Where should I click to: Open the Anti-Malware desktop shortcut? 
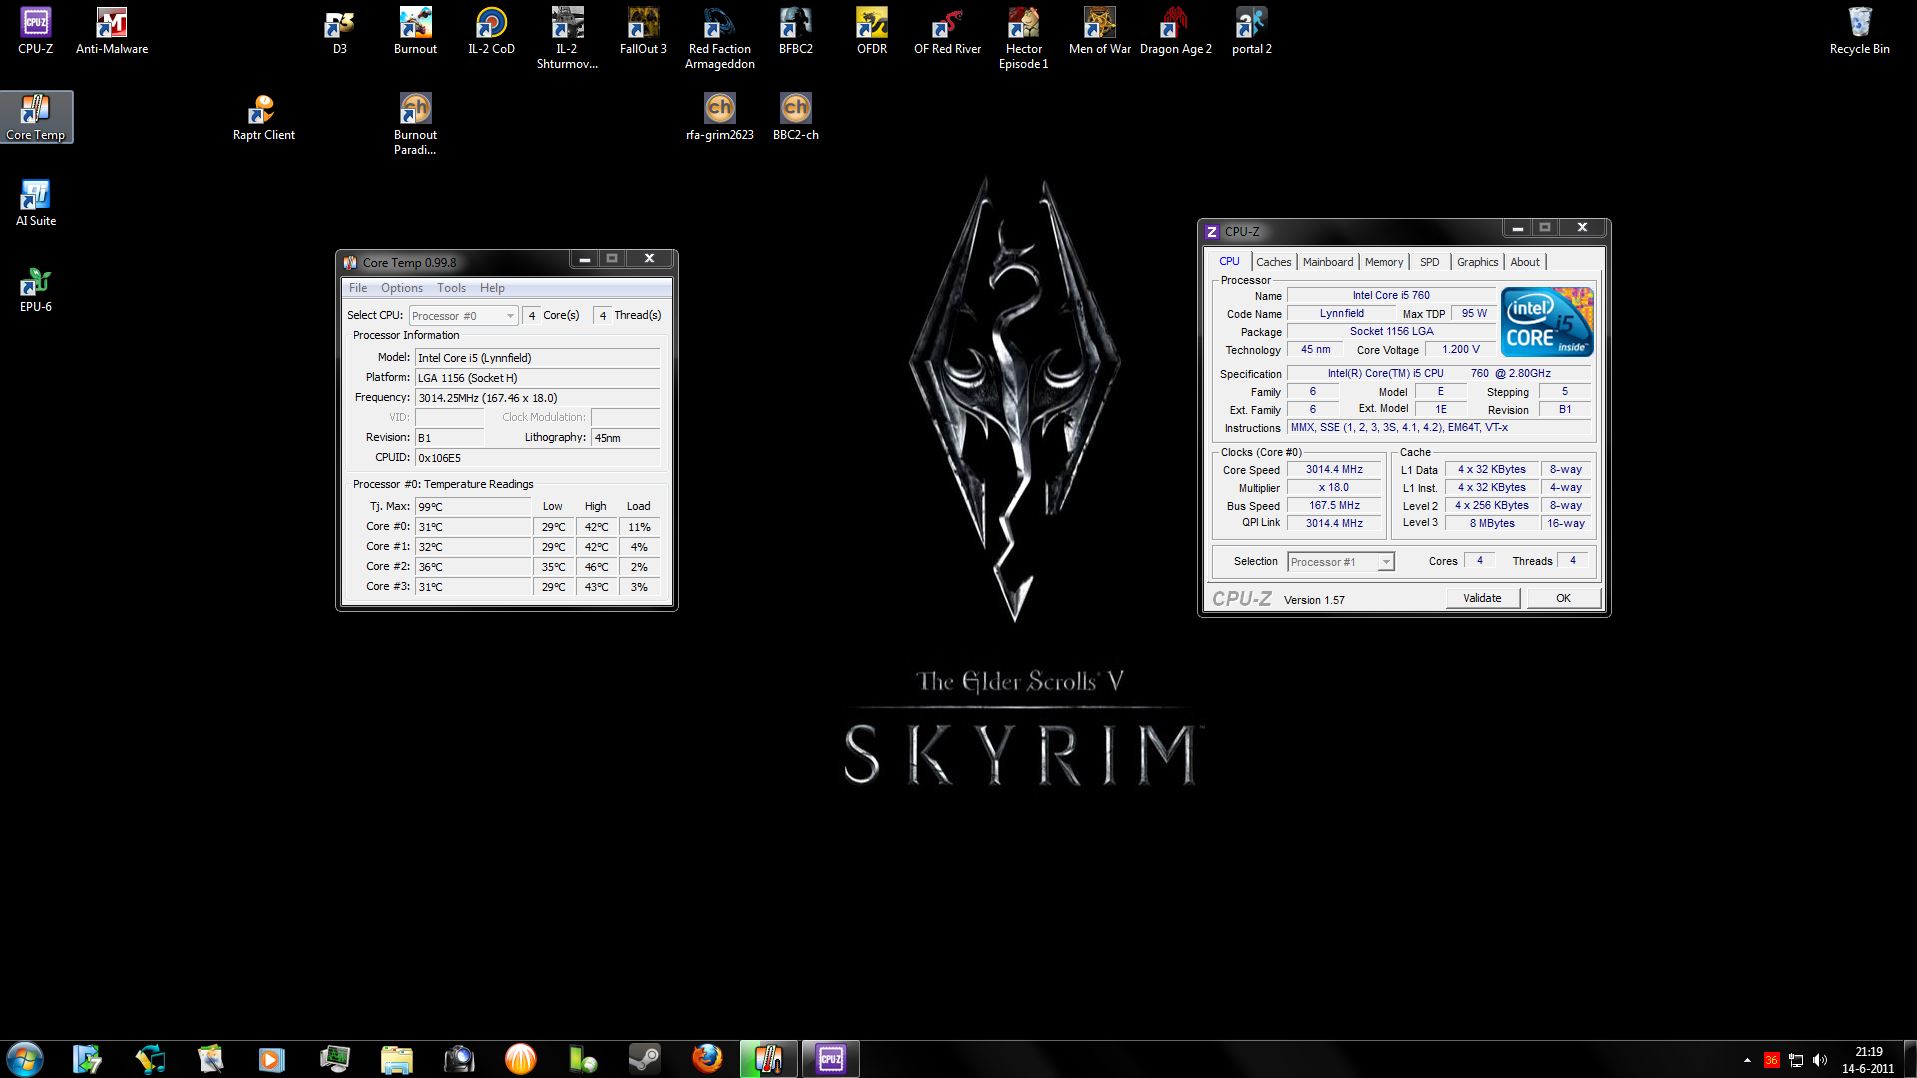112,31
